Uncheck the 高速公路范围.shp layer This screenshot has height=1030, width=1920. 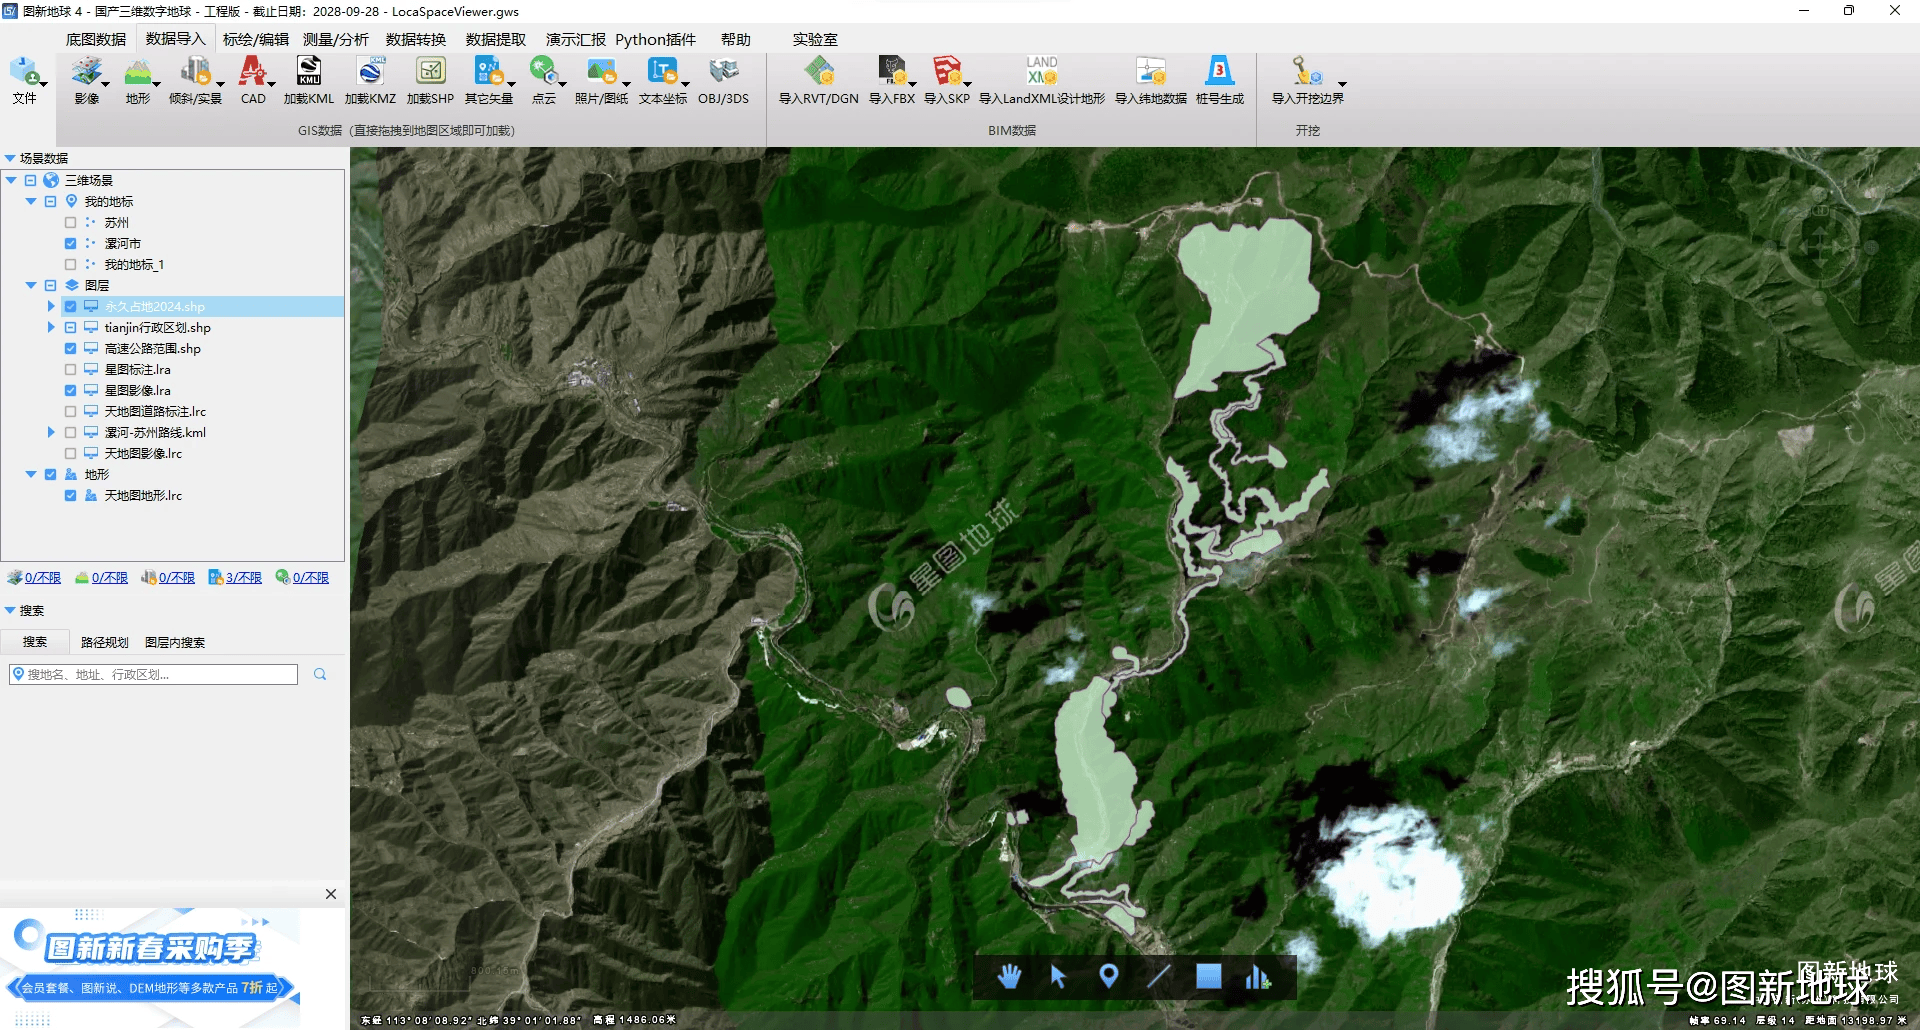click(71, 349)
